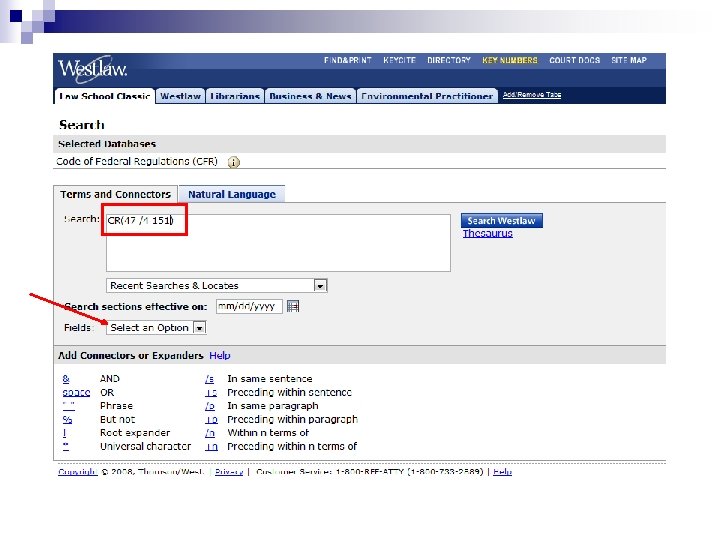Click the Code of Federal Regulations (CFR) text
This screenshot has width=720, height=540.
137,162
